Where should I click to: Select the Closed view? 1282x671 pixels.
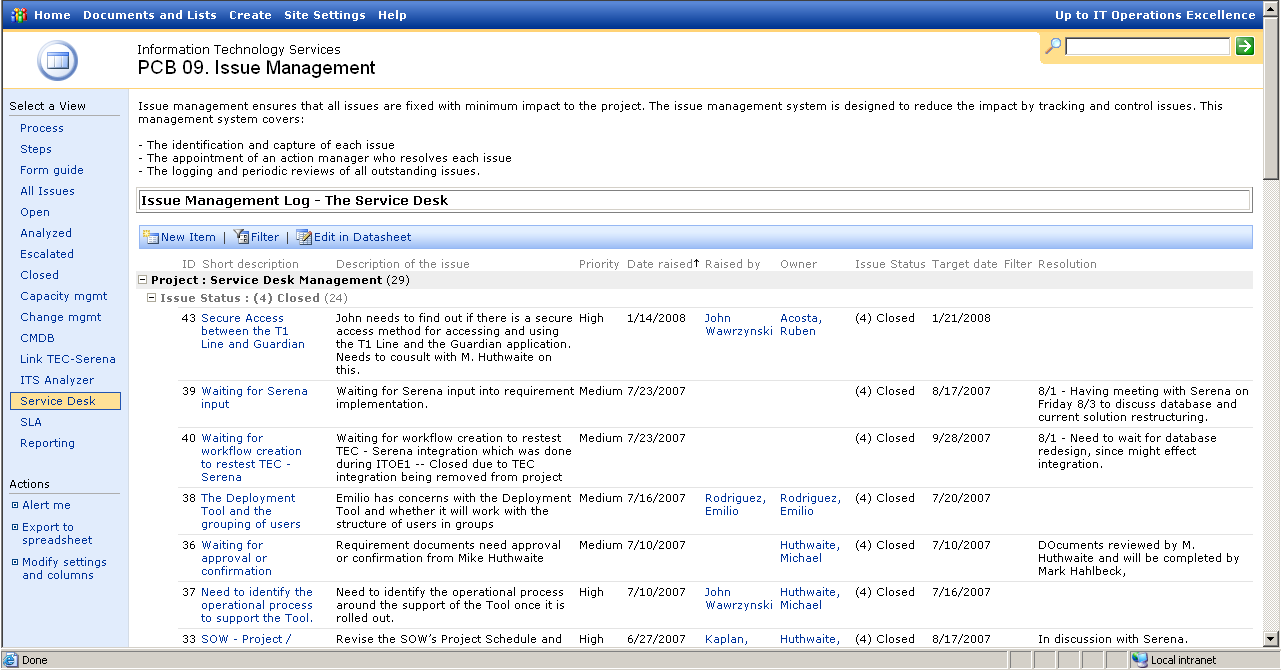pos(40,275)
